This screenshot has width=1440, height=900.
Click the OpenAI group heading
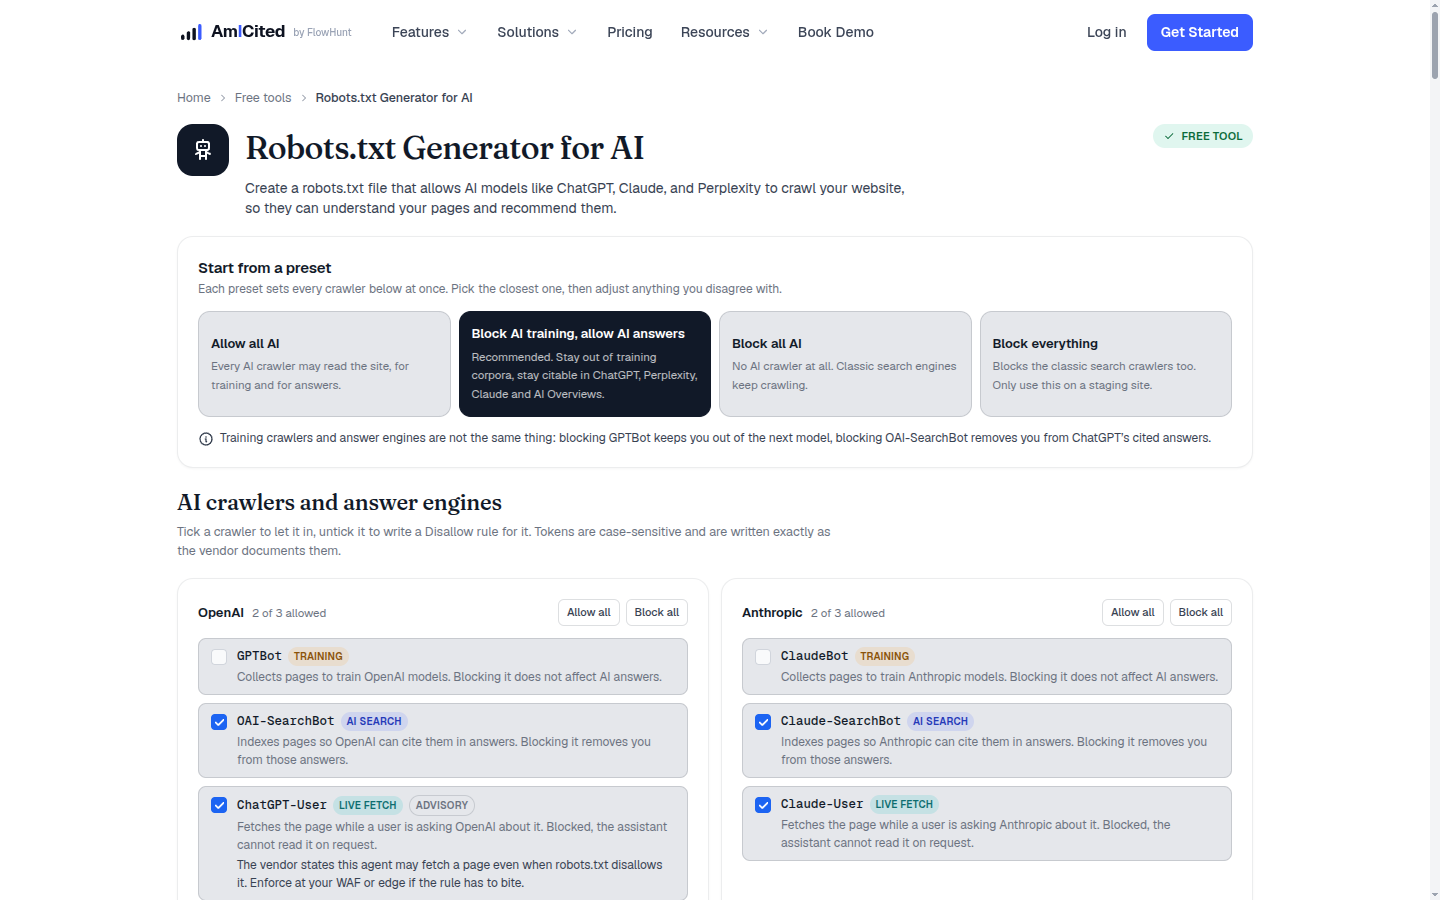pos(221,613)
